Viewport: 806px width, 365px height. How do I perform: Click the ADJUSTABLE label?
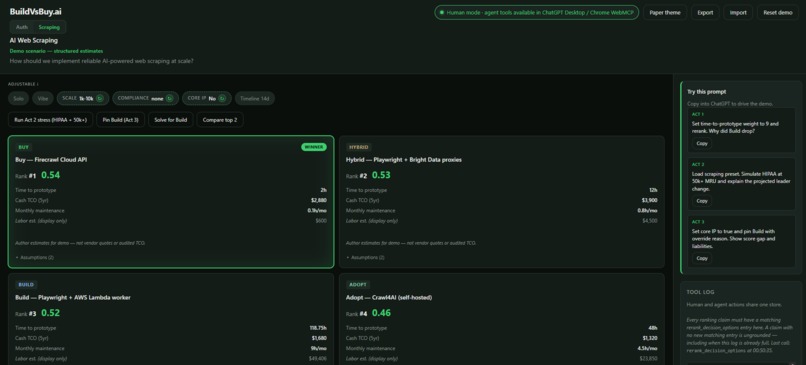23,84
